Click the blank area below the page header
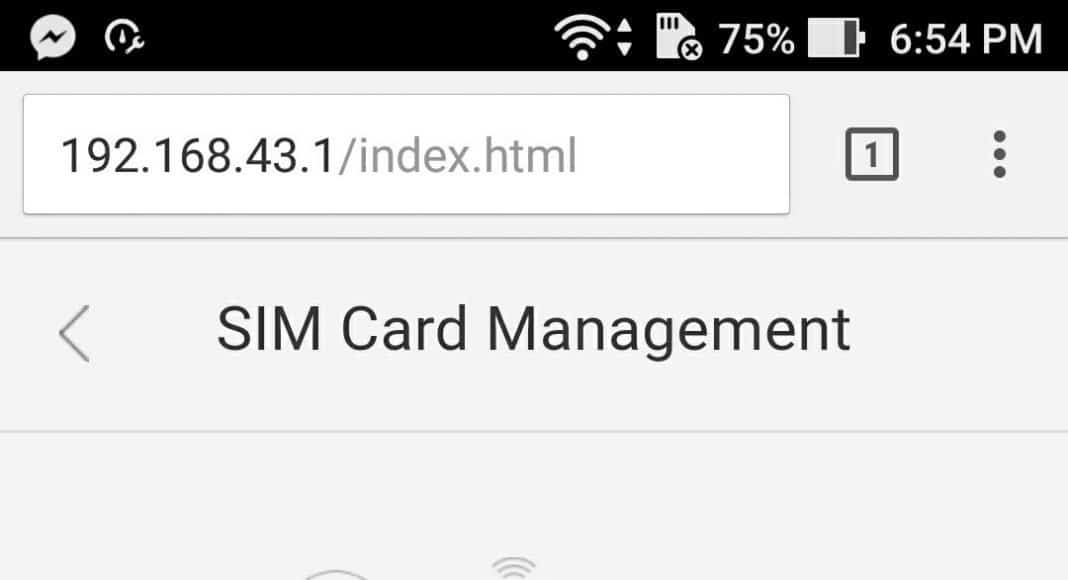Viewport: 1068px width, 580px height. [534, 490]
